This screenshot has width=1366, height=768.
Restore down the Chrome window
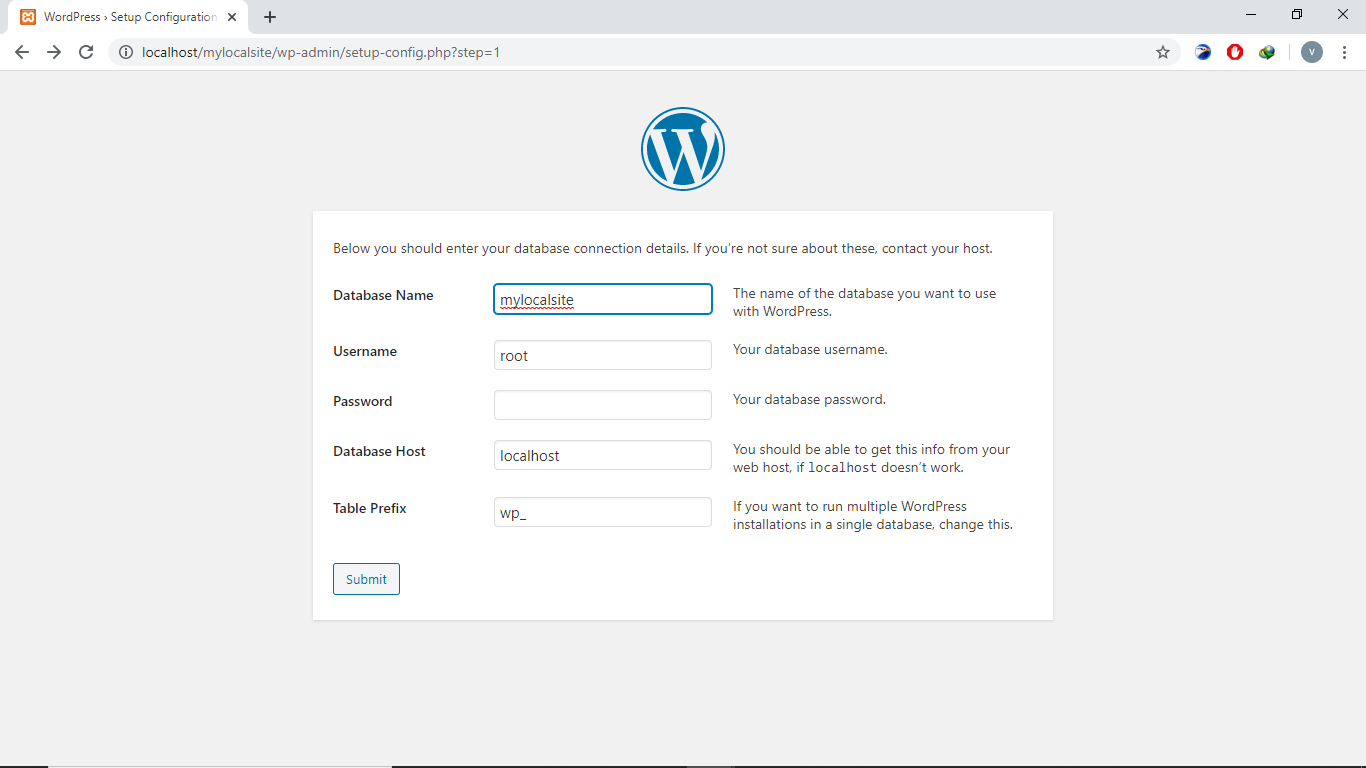coord(1297,14)
